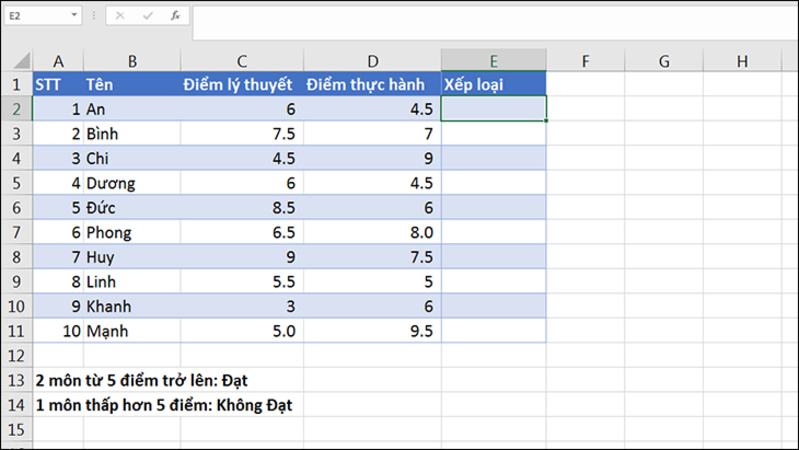Image resolution: width=799 pixels, height=450 pixels.
Task: Click the name cell Dương
Action: click(x=132, y=182)
